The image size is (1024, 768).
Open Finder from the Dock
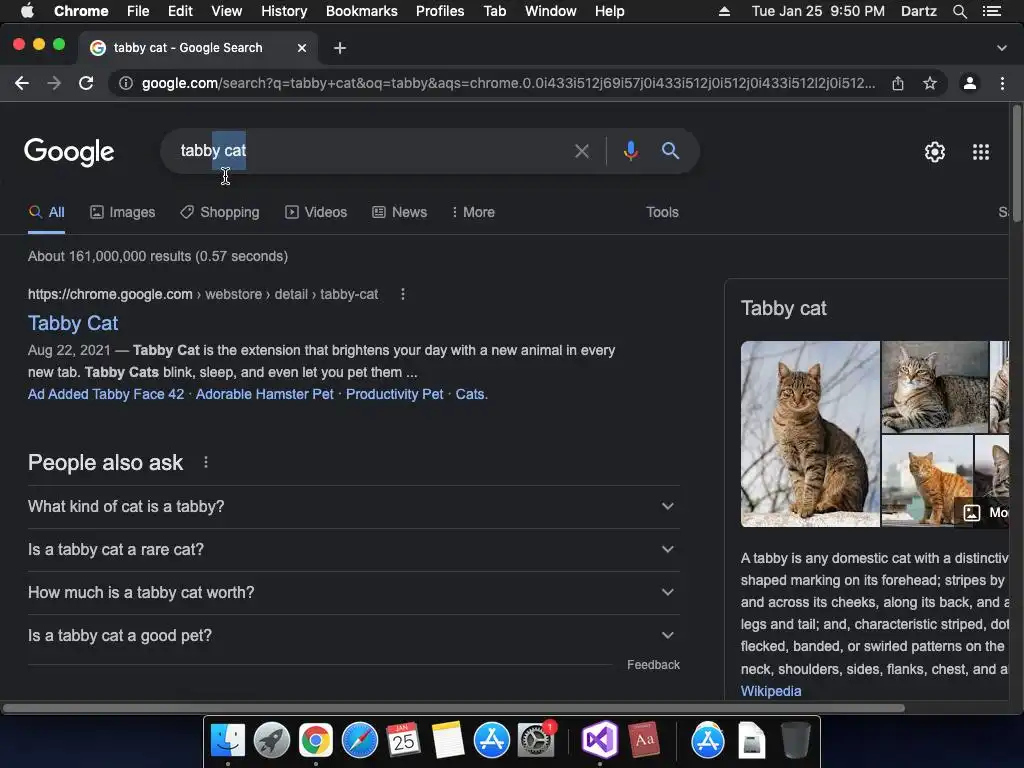[228, 740]
